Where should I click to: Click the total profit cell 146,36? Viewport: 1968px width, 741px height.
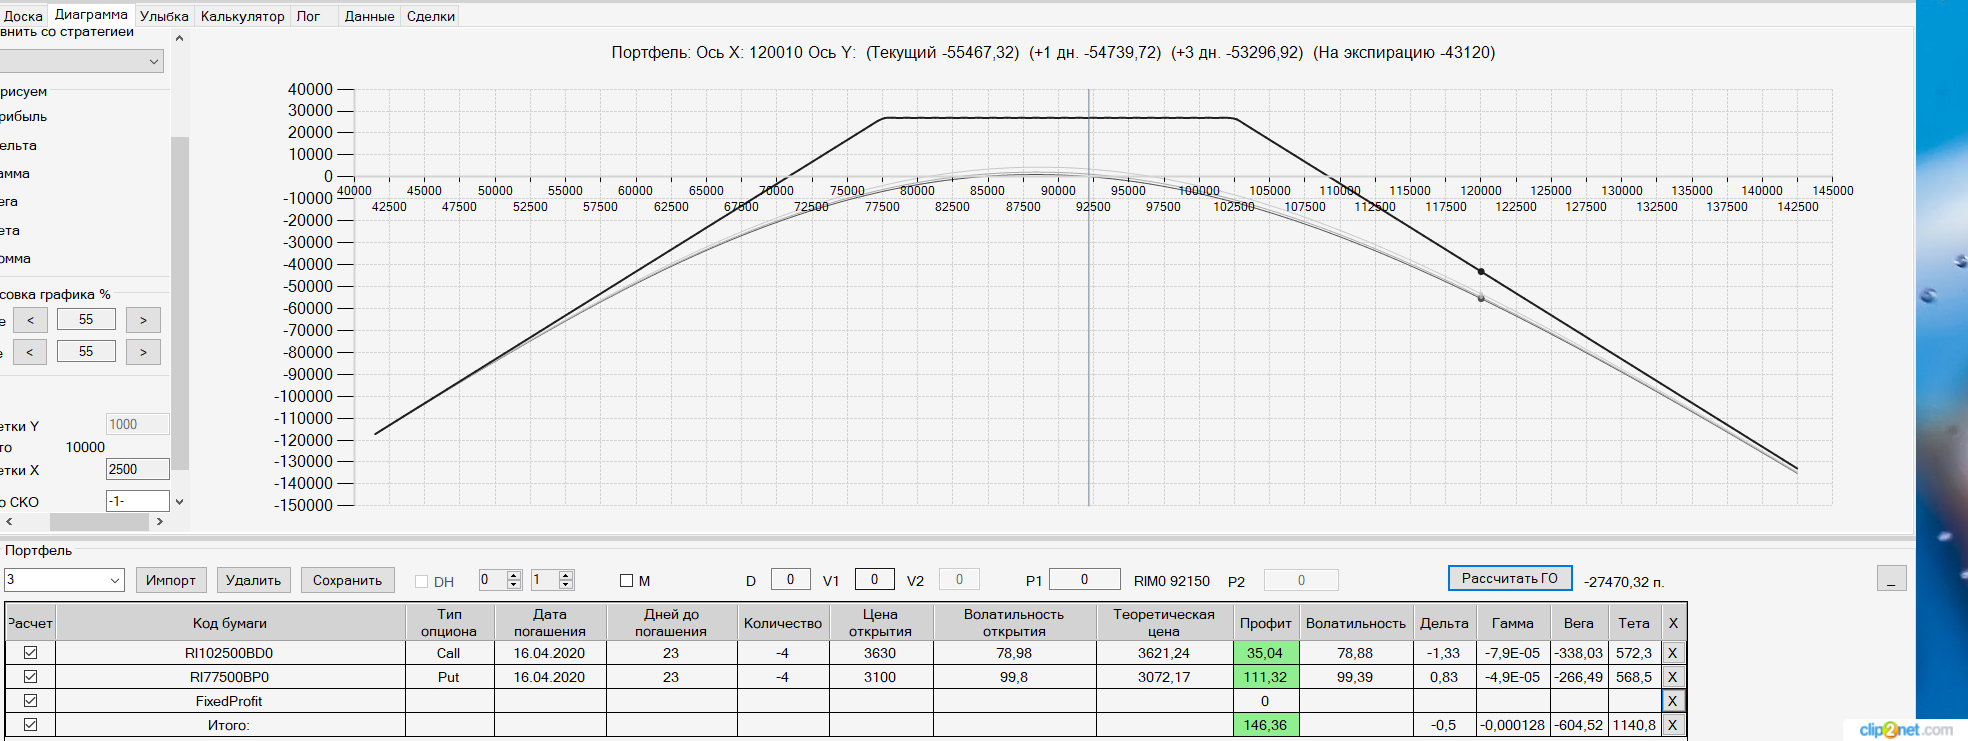point(1266,725)
